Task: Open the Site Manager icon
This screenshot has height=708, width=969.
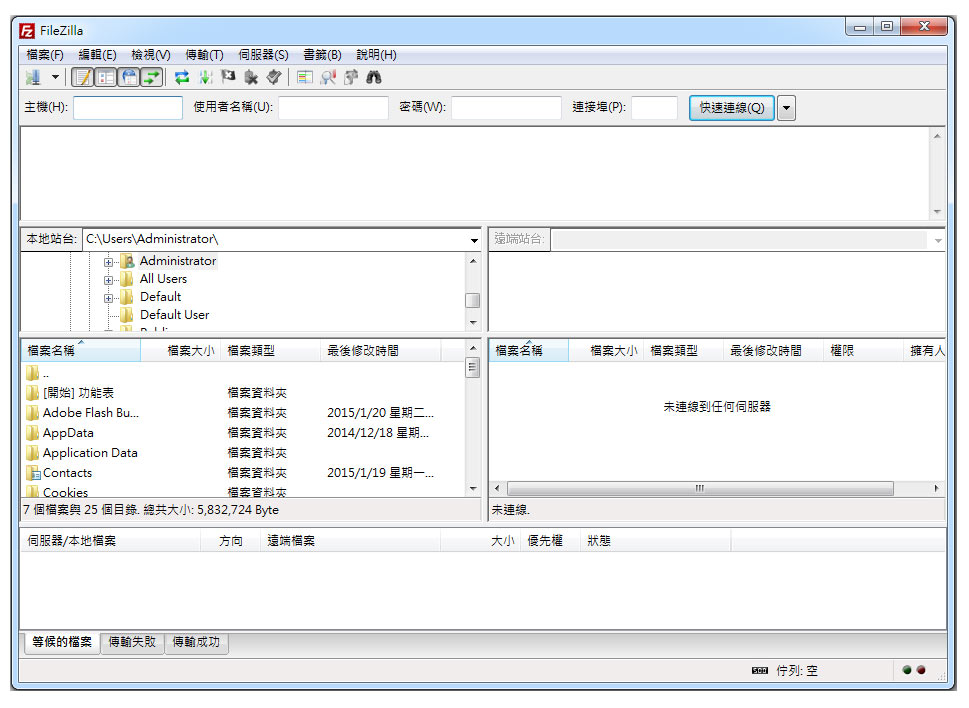Action: pyautogui.click(x=33, y=77)
